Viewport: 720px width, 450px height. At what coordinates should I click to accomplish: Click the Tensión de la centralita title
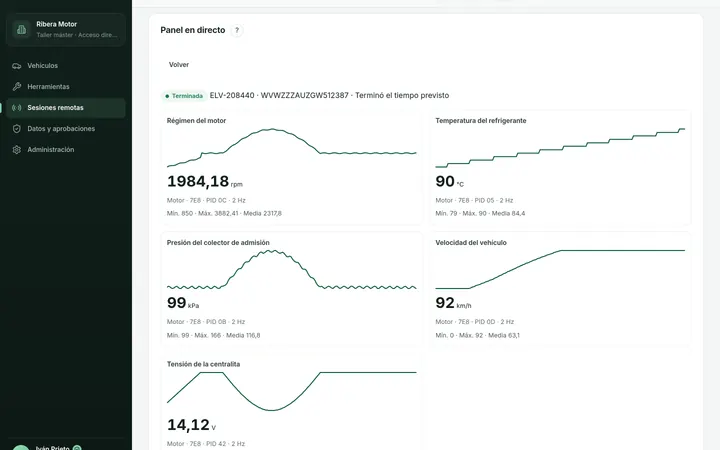pos(203,364)
